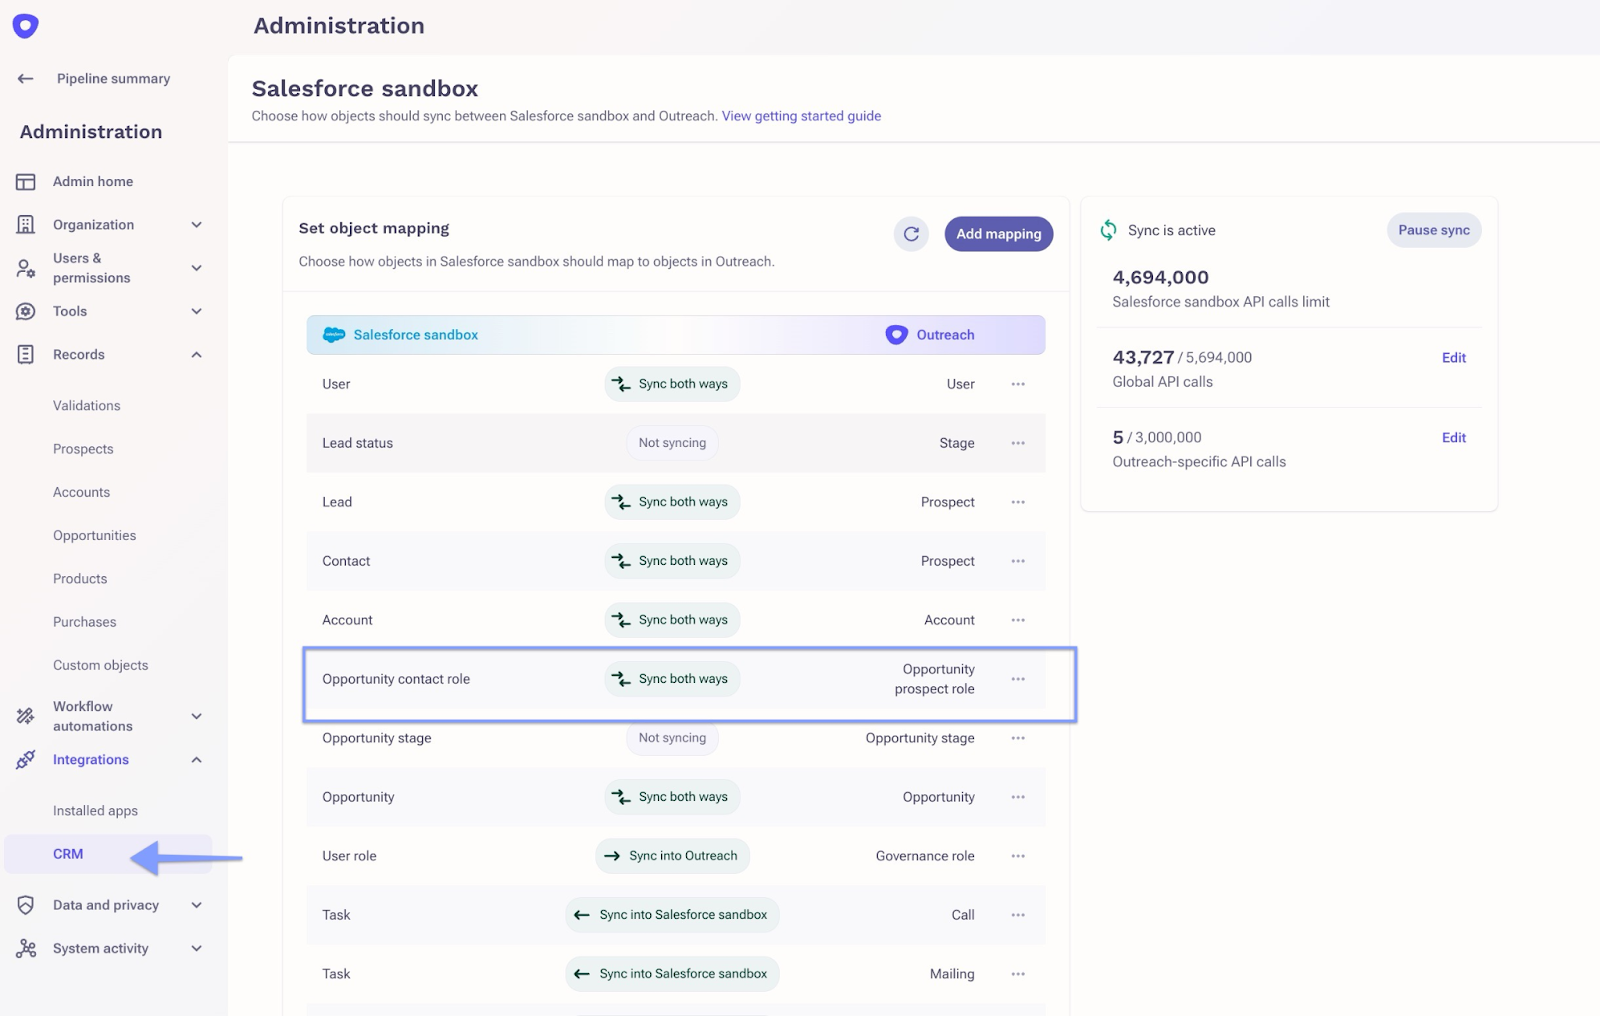Expand the Data and privacy chevron
The width and height of the screenshot is (1600, 1016).
[x=197, y=906]
